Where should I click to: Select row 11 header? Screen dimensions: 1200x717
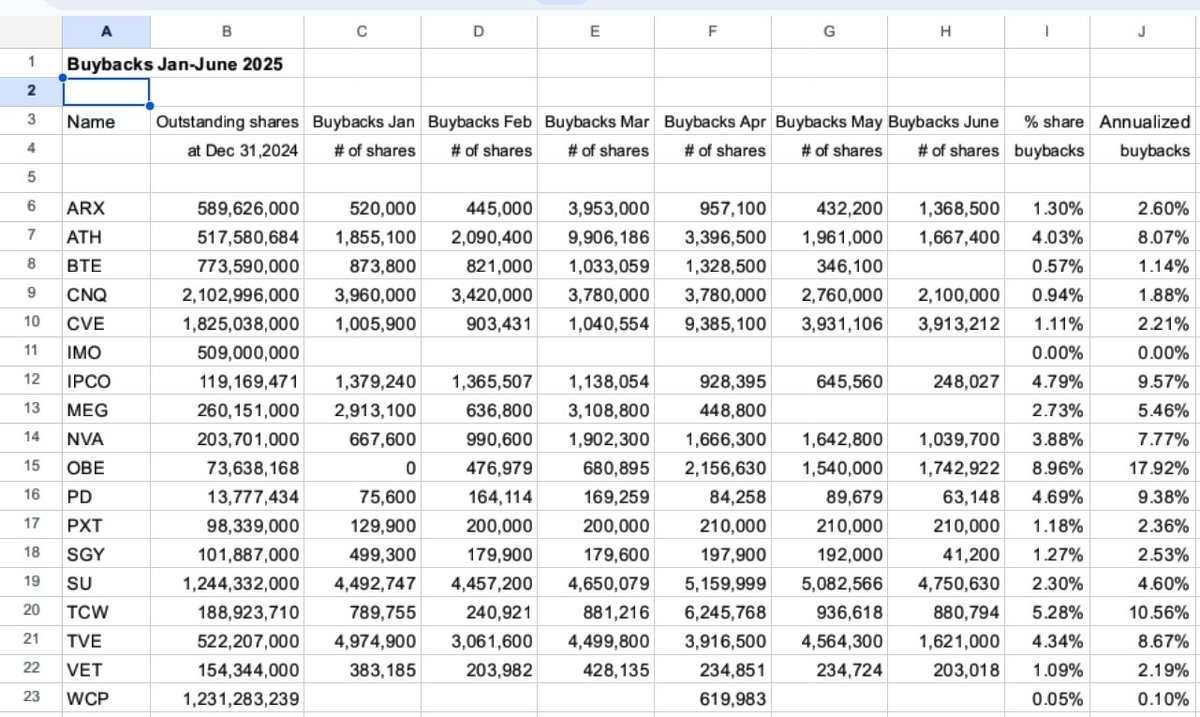pyautogui.click(x=31, y=352)
